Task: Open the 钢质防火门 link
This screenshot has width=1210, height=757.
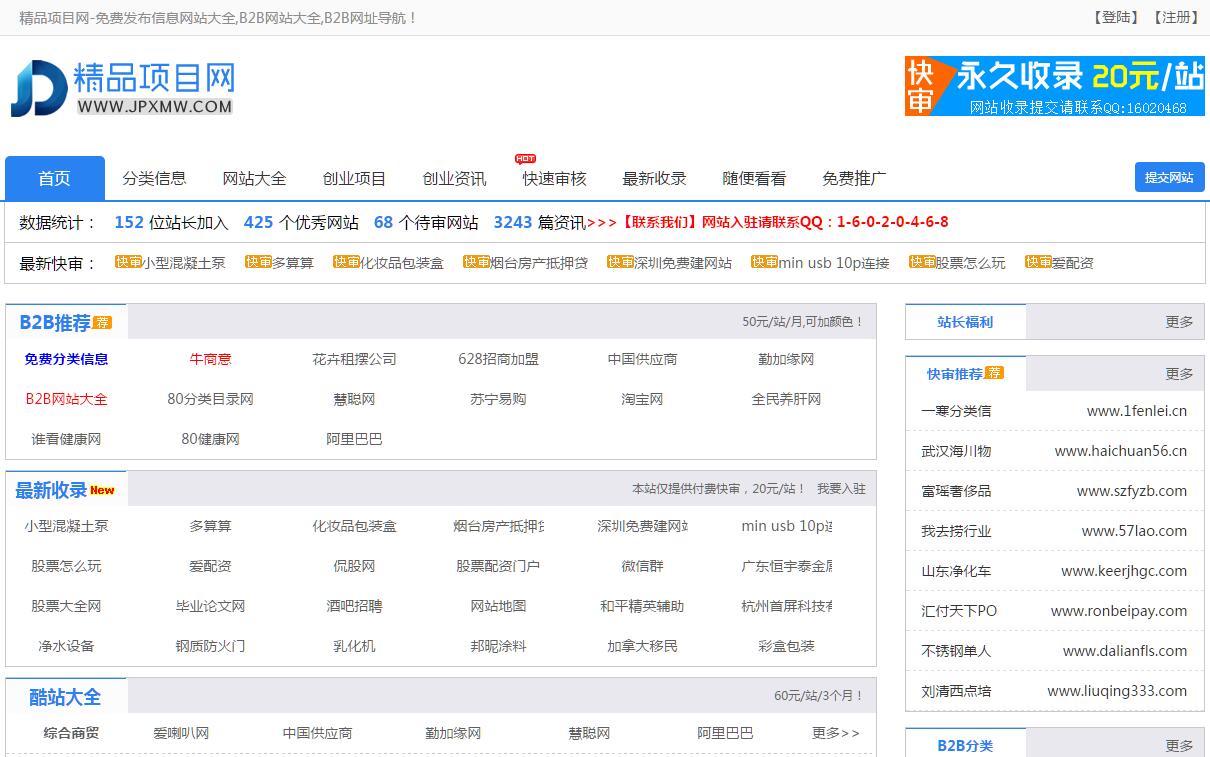Action: click(210, 646)
